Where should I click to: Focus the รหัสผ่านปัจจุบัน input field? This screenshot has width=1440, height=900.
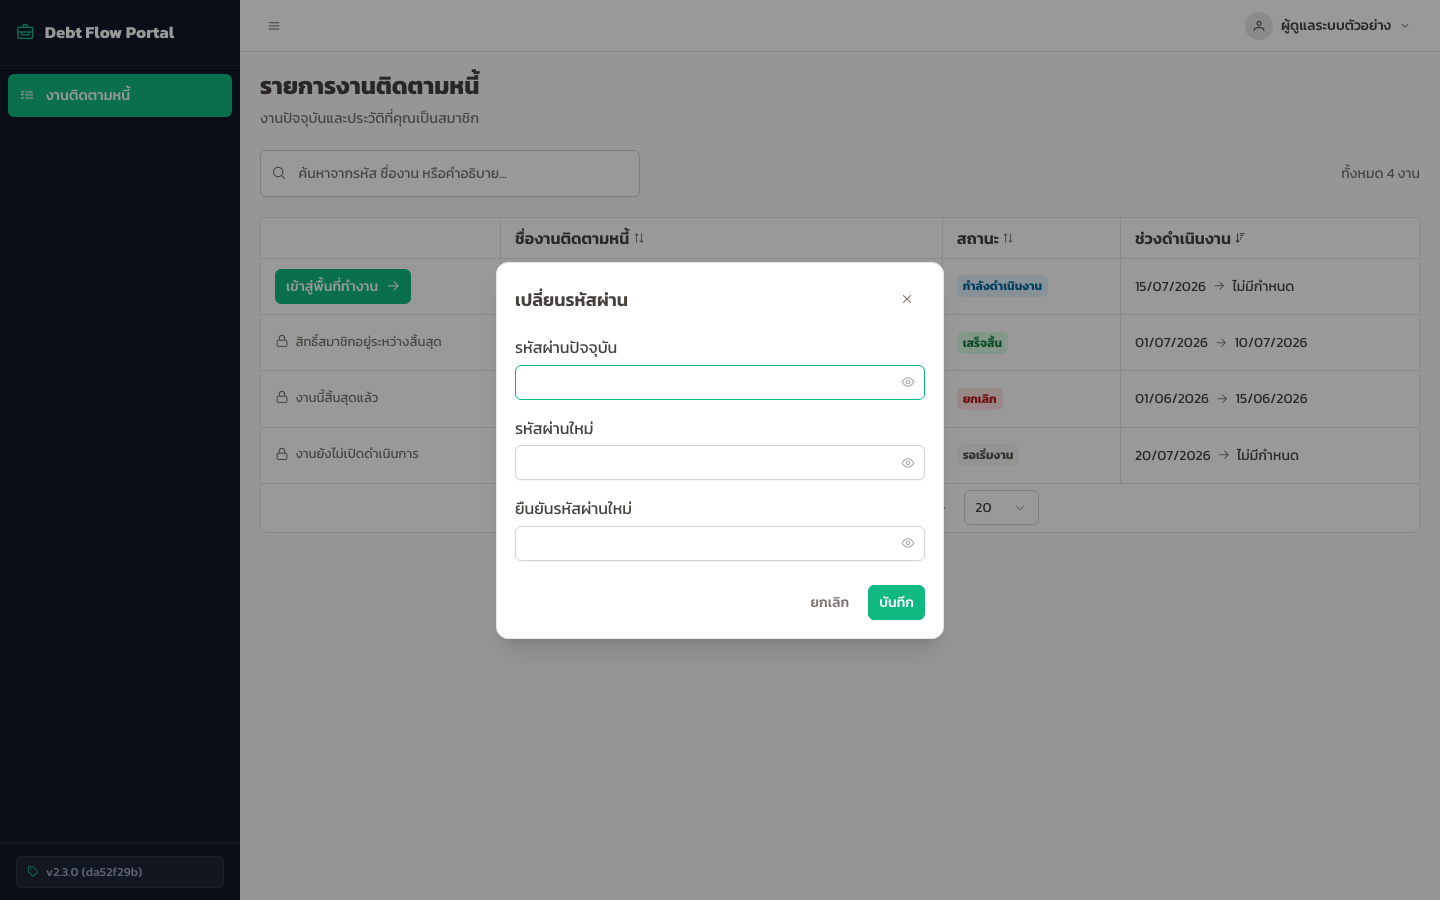720,382
